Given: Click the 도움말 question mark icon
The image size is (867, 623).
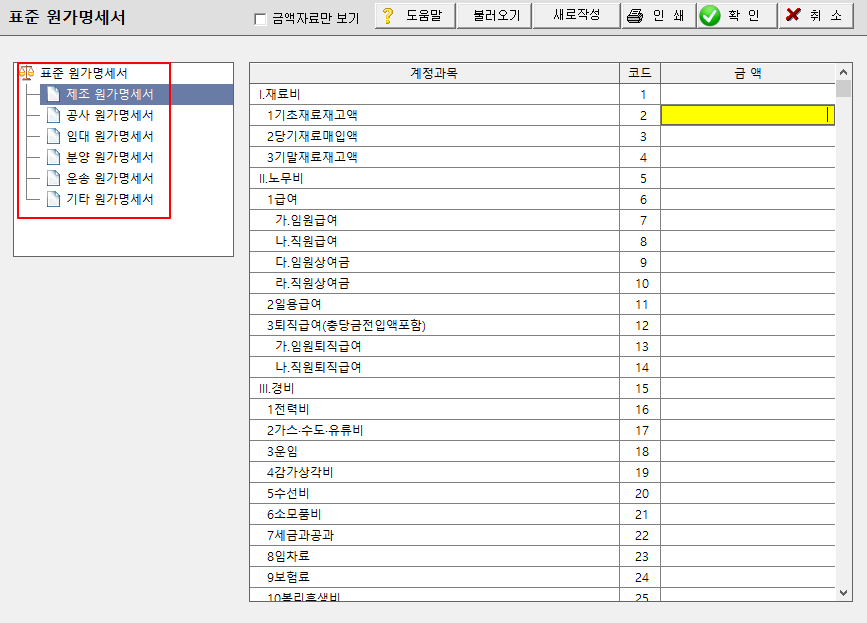Looking at the screenshot, I should pyautogui.click(x=388, y=15).
